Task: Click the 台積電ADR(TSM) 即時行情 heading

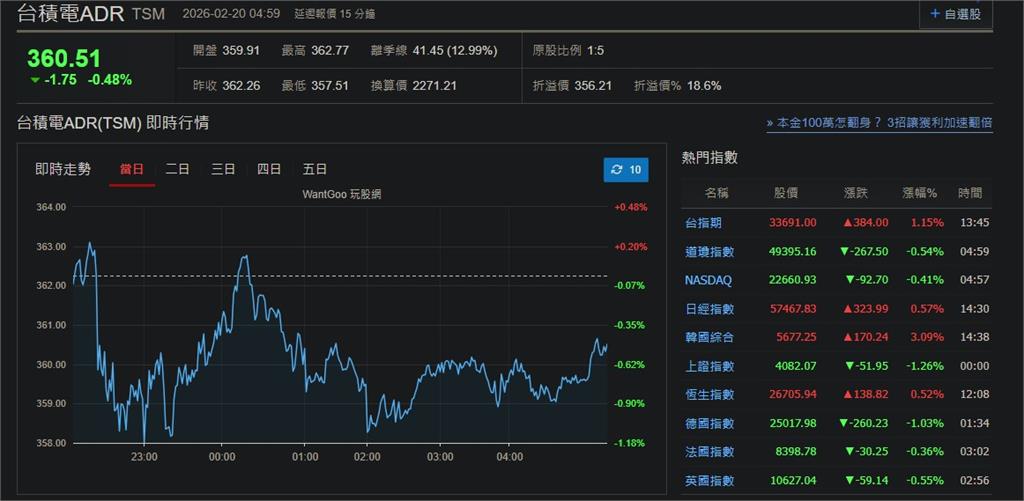Action: coord(113,123)
